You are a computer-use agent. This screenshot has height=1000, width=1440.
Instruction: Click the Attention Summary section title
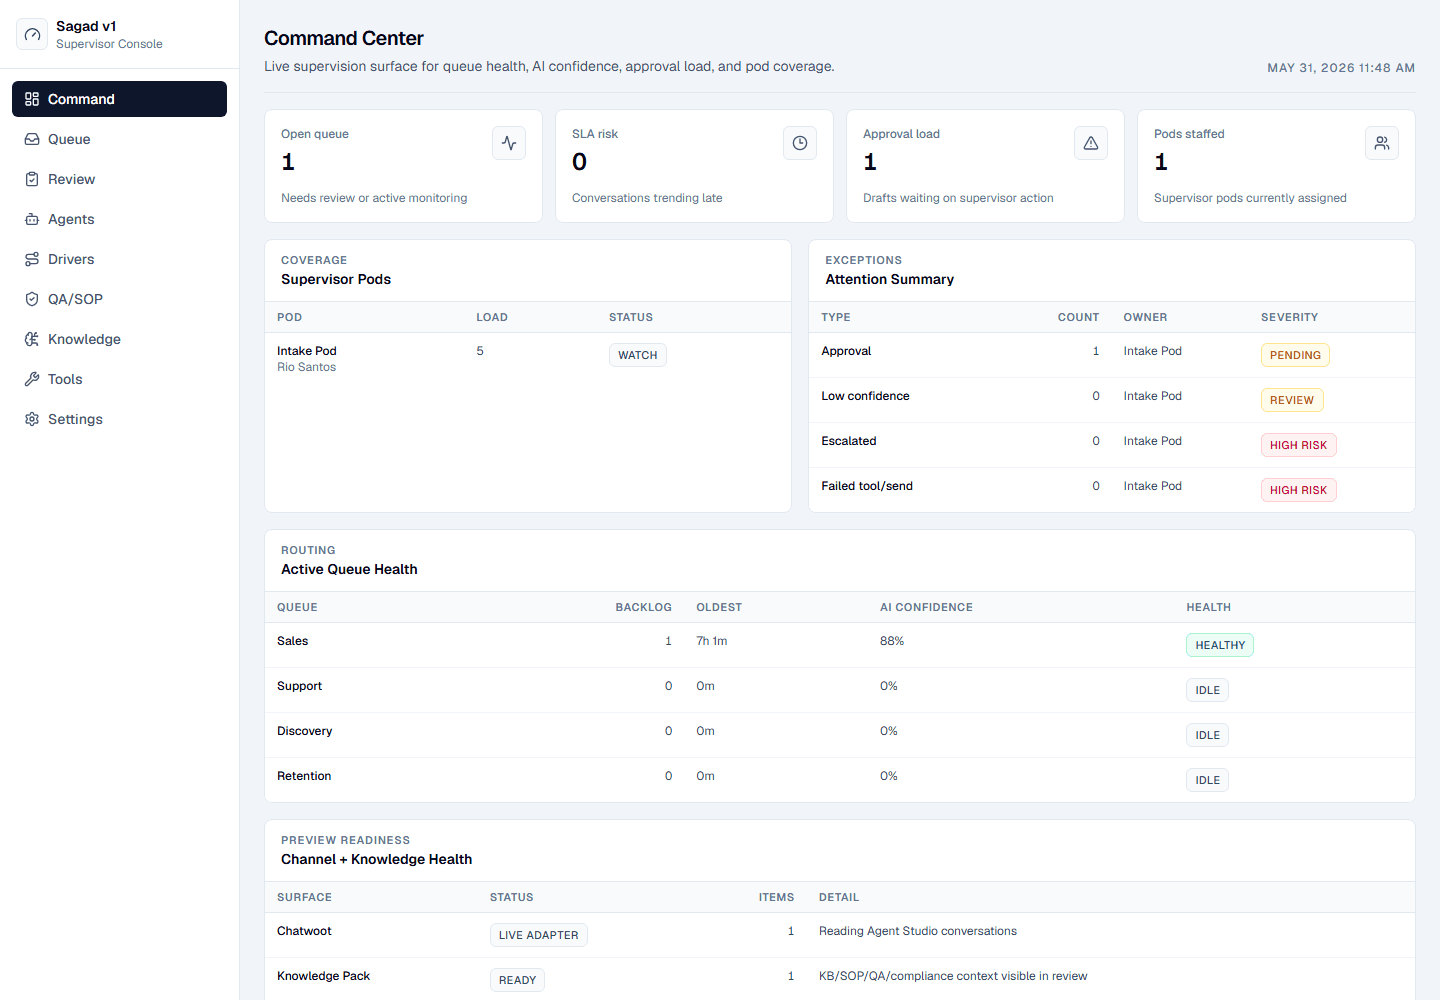pos(889,279)
